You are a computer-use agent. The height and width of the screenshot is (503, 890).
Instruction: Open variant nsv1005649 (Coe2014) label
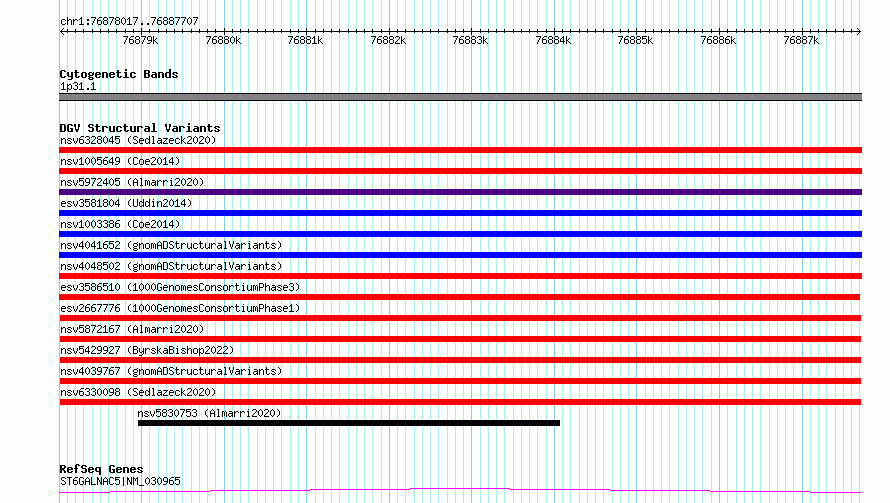[x=120, y=161]
